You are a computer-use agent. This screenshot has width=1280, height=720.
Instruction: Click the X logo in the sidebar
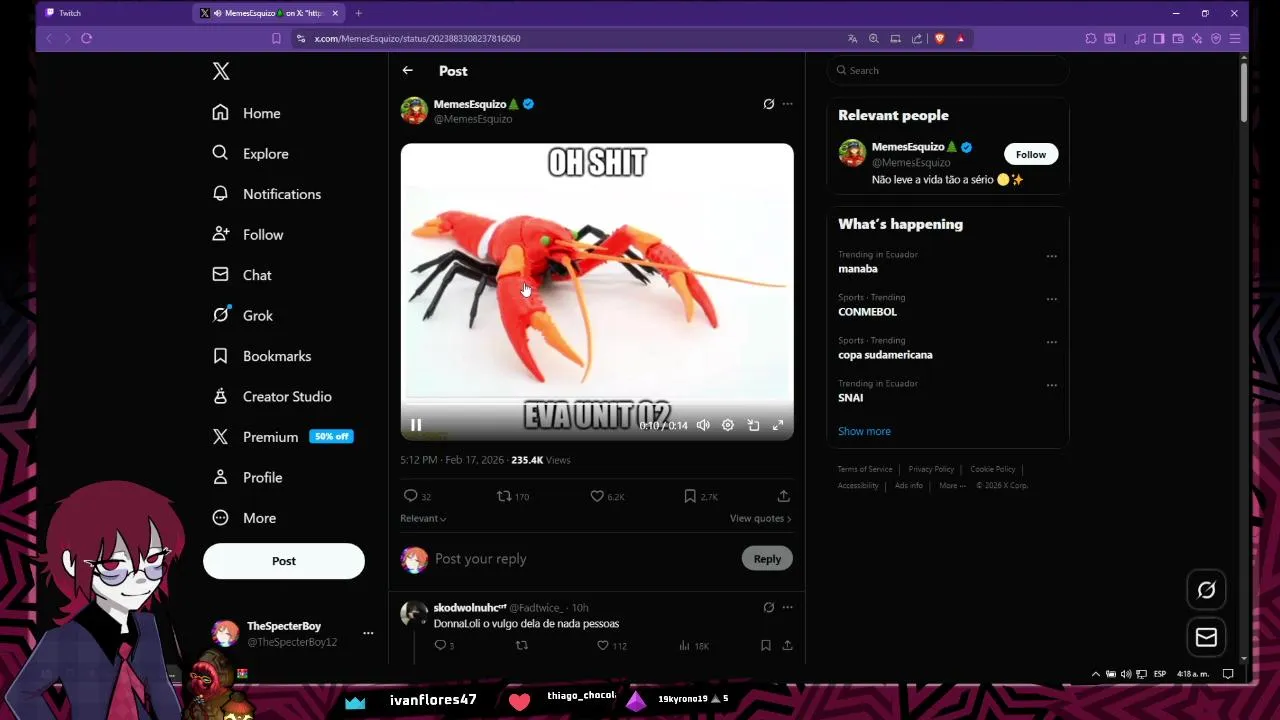pos(221,71)
